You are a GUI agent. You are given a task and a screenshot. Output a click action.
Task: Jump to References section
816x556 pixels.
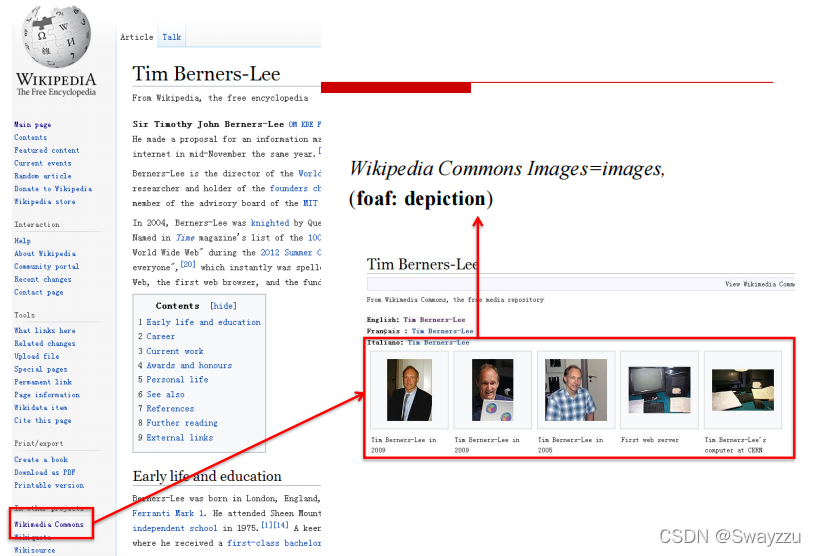point(170,409)
